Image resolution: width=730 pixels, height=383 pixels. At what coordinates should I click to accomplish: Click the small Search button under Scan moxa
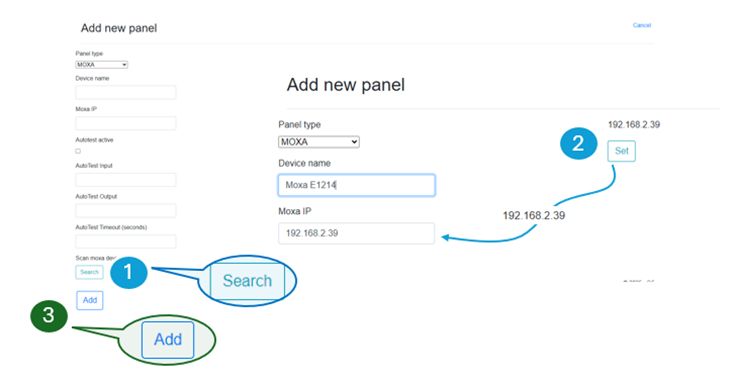point(89,272)
